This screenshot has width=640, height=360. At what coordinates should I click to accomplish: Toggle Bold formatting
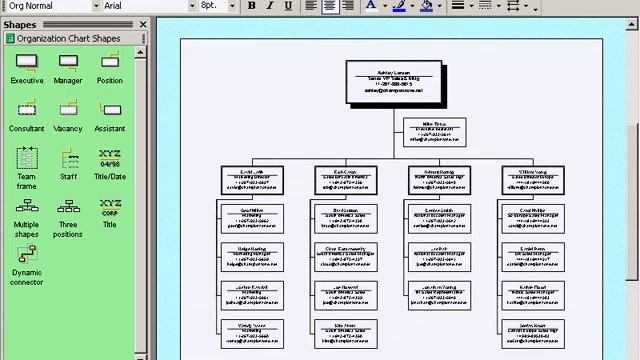pos(251,6)
